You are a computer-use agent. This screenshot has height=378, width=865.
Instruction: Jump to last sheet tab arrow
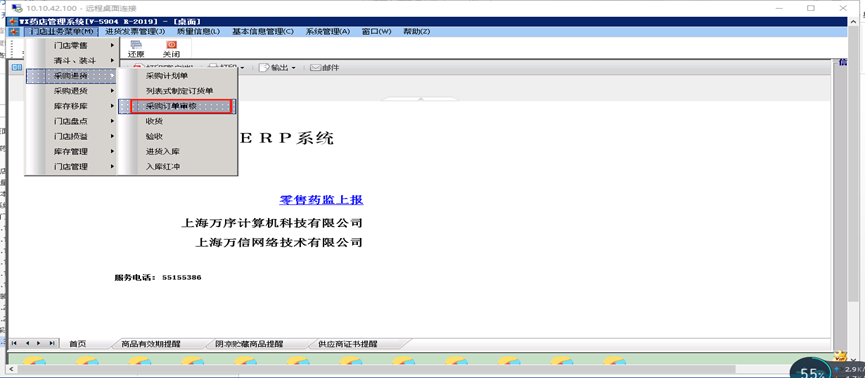tap(51, 343)
